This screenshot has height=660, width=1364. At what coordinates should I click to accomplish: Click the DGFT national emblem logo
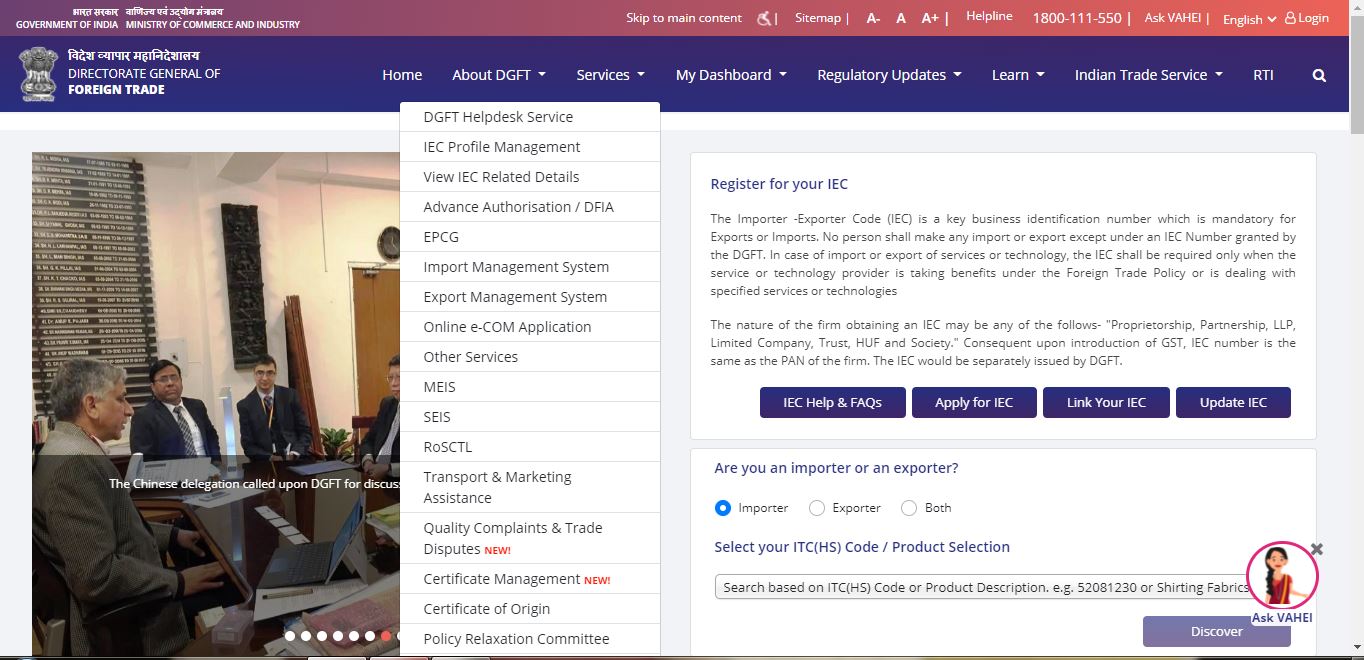click(37, 73)
